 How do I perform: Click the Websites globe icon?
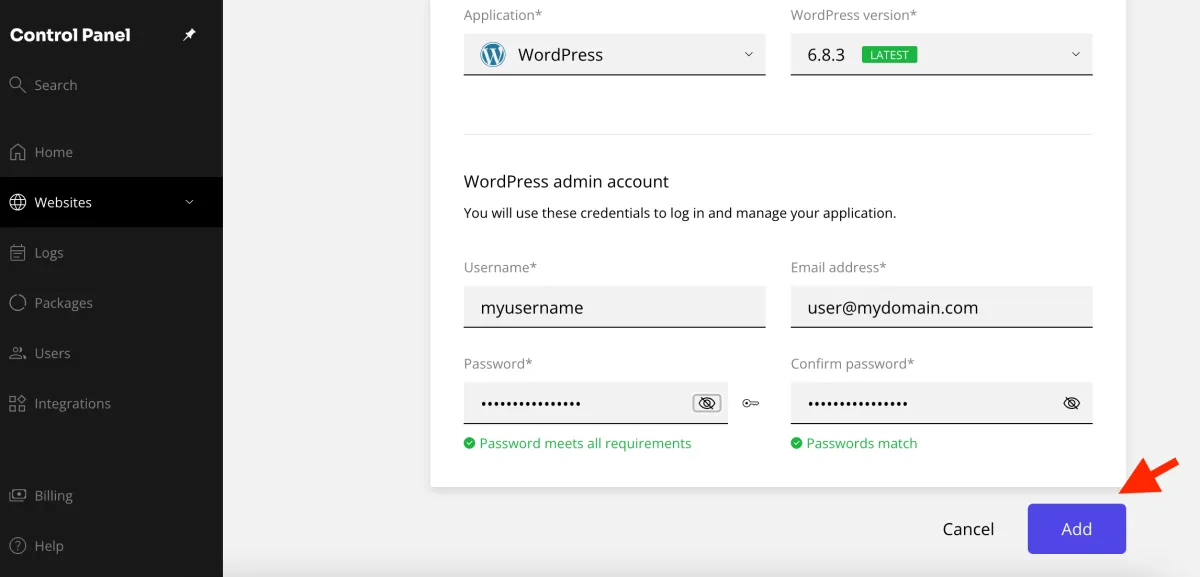click(17, 202)
